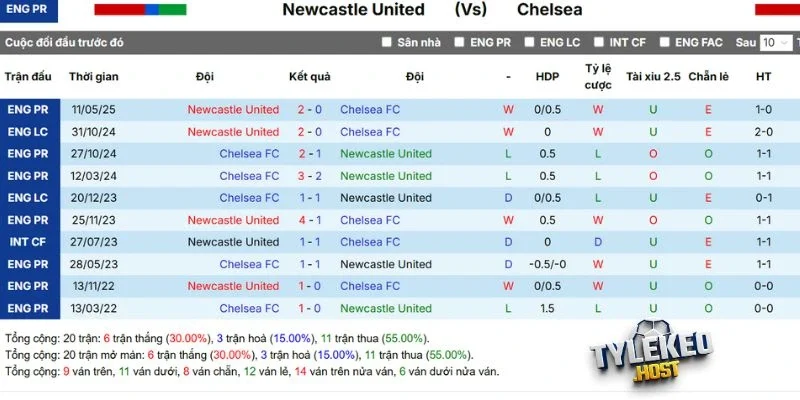Tick the ENG PR filter checkbox
The image size is (800, 400).
(460, 43)
